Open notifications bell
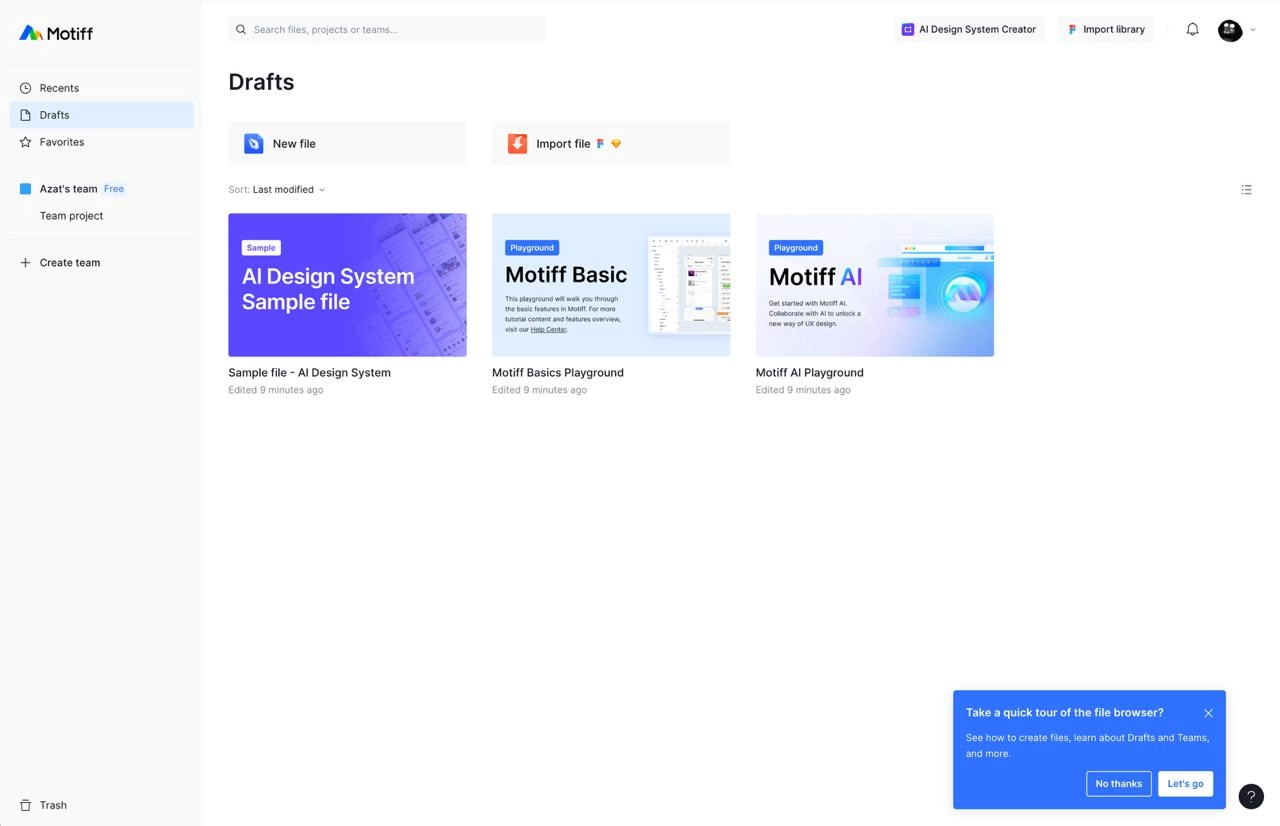Screen dimensions: 1280x826 [x=1192, y=30]
